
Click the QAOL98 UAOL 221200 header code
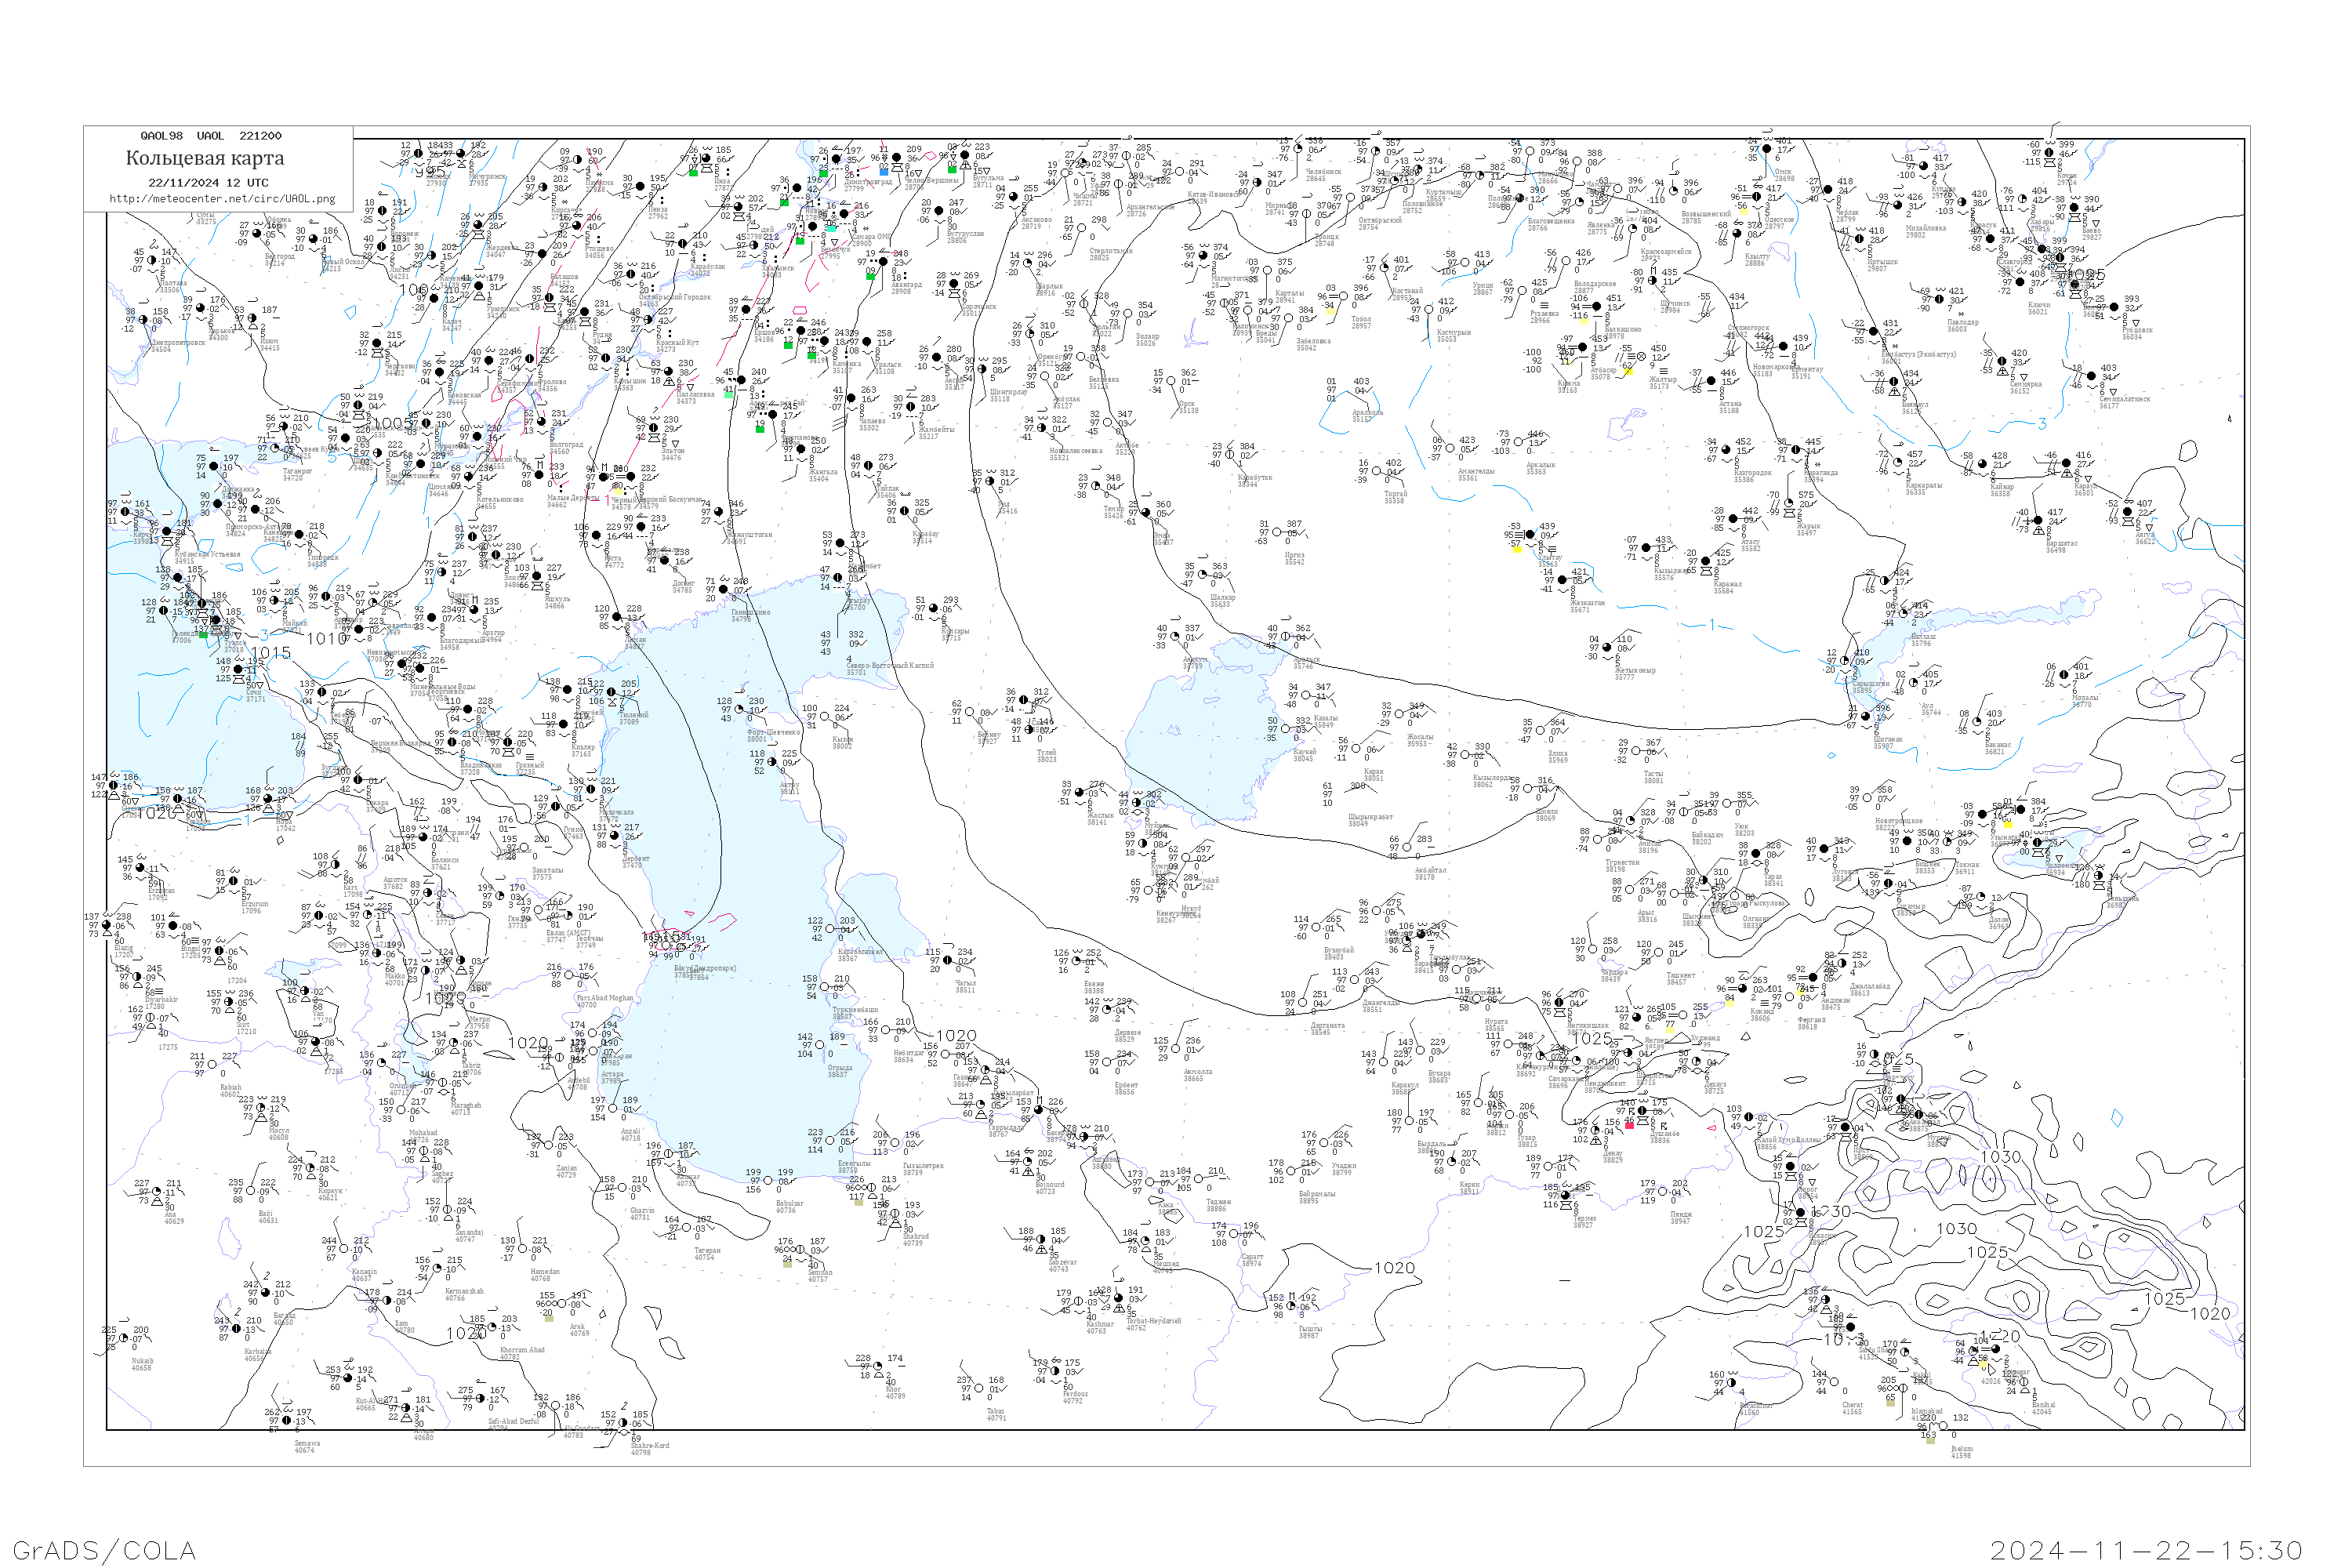(x=210, y=136)
